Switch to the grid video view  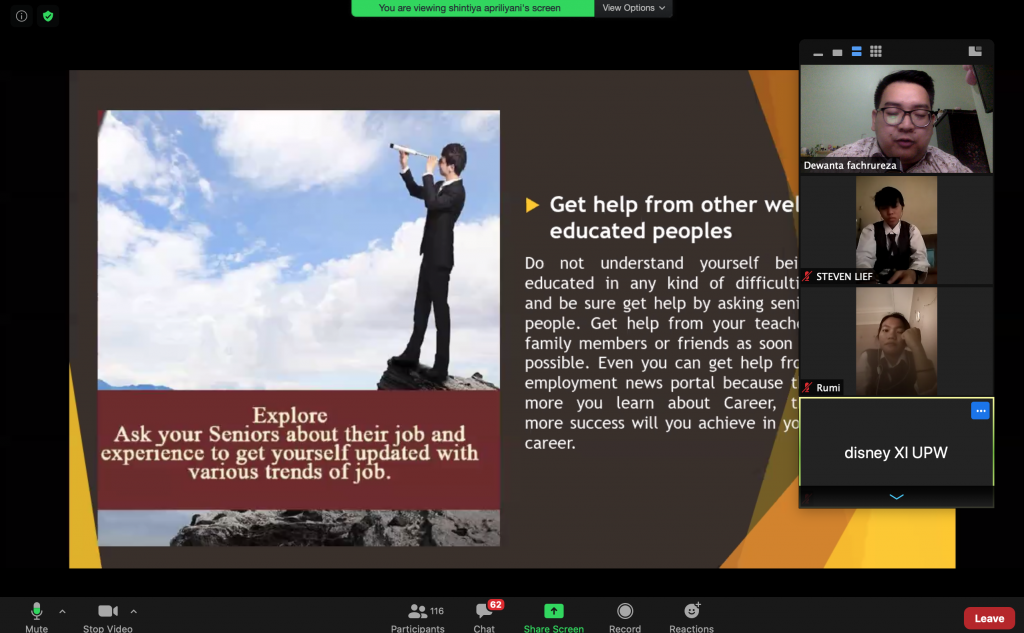tap(876, 52)
